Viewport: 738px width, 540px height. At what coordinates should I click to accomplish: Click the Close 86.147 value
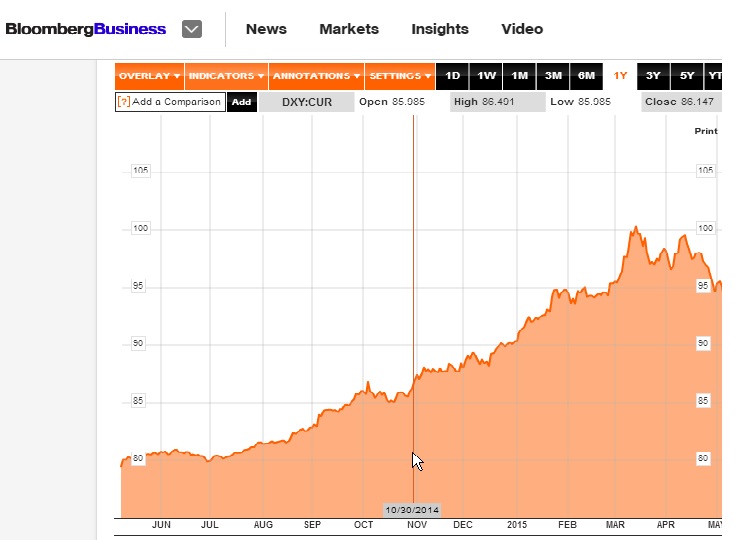coord(679,102)
